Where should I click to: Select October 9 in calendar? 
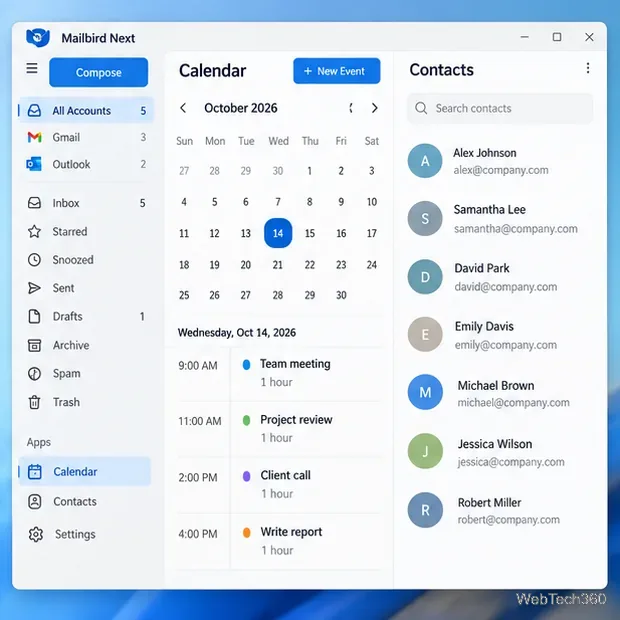coord(341,202)
